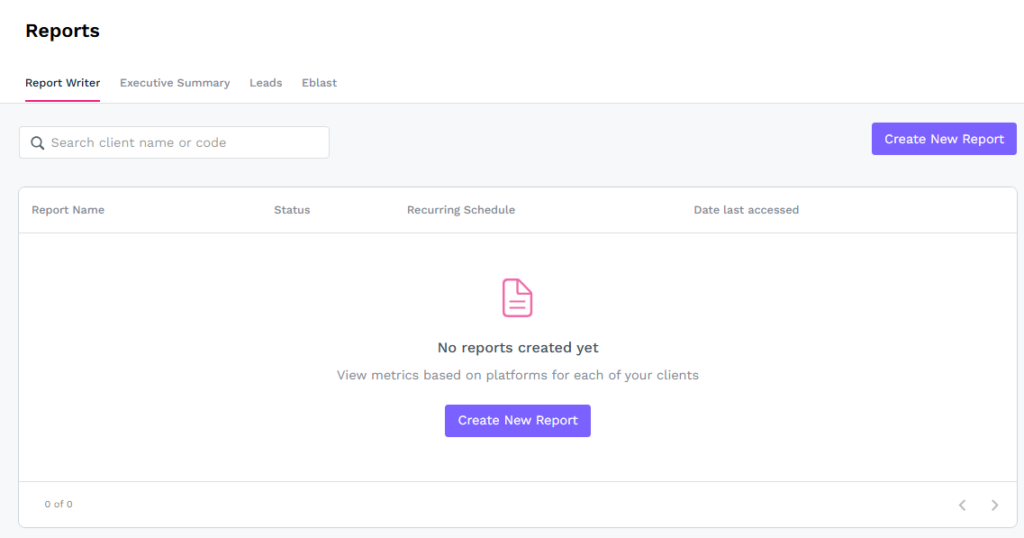Click the magnifier icon in search box
The width and height of the screenshot is (1024, 538).
(x=37, y=143)
